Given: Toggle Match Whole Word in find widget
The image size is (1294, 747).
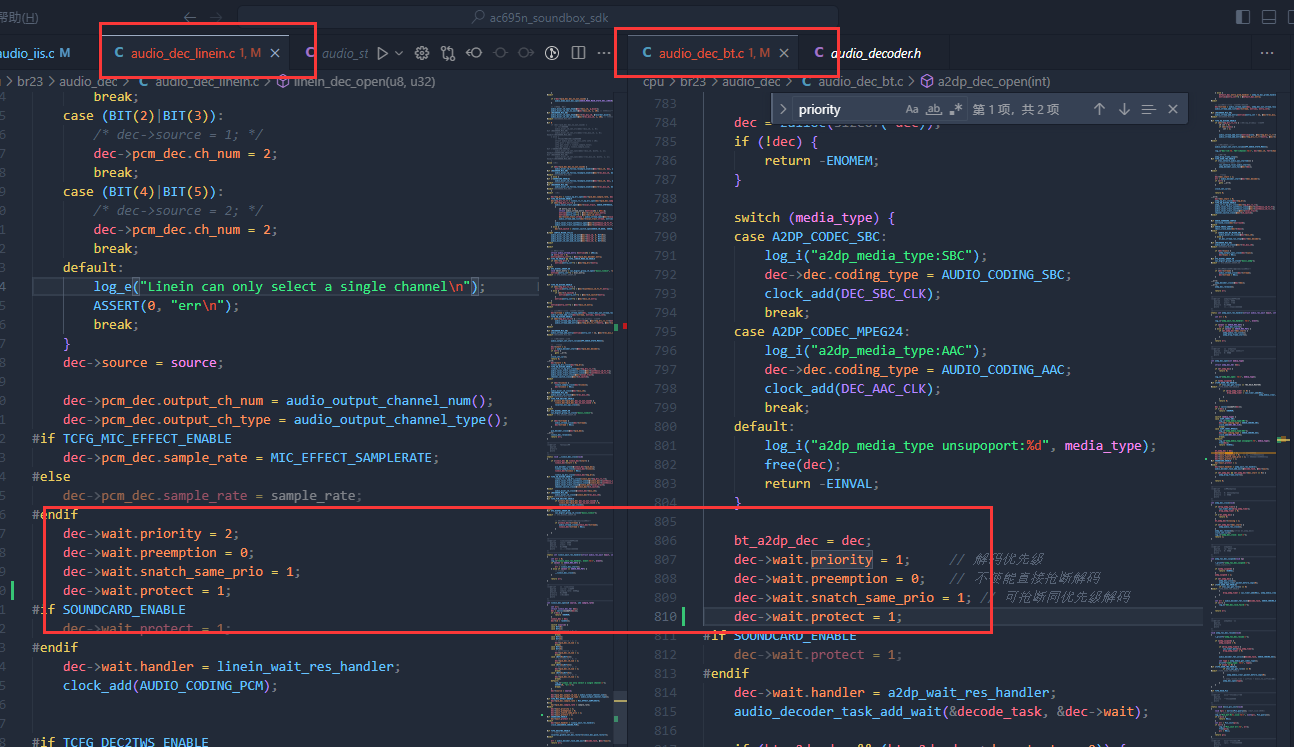Looking at the screenshot, I should pyautogui.click(x=934, y=109).
